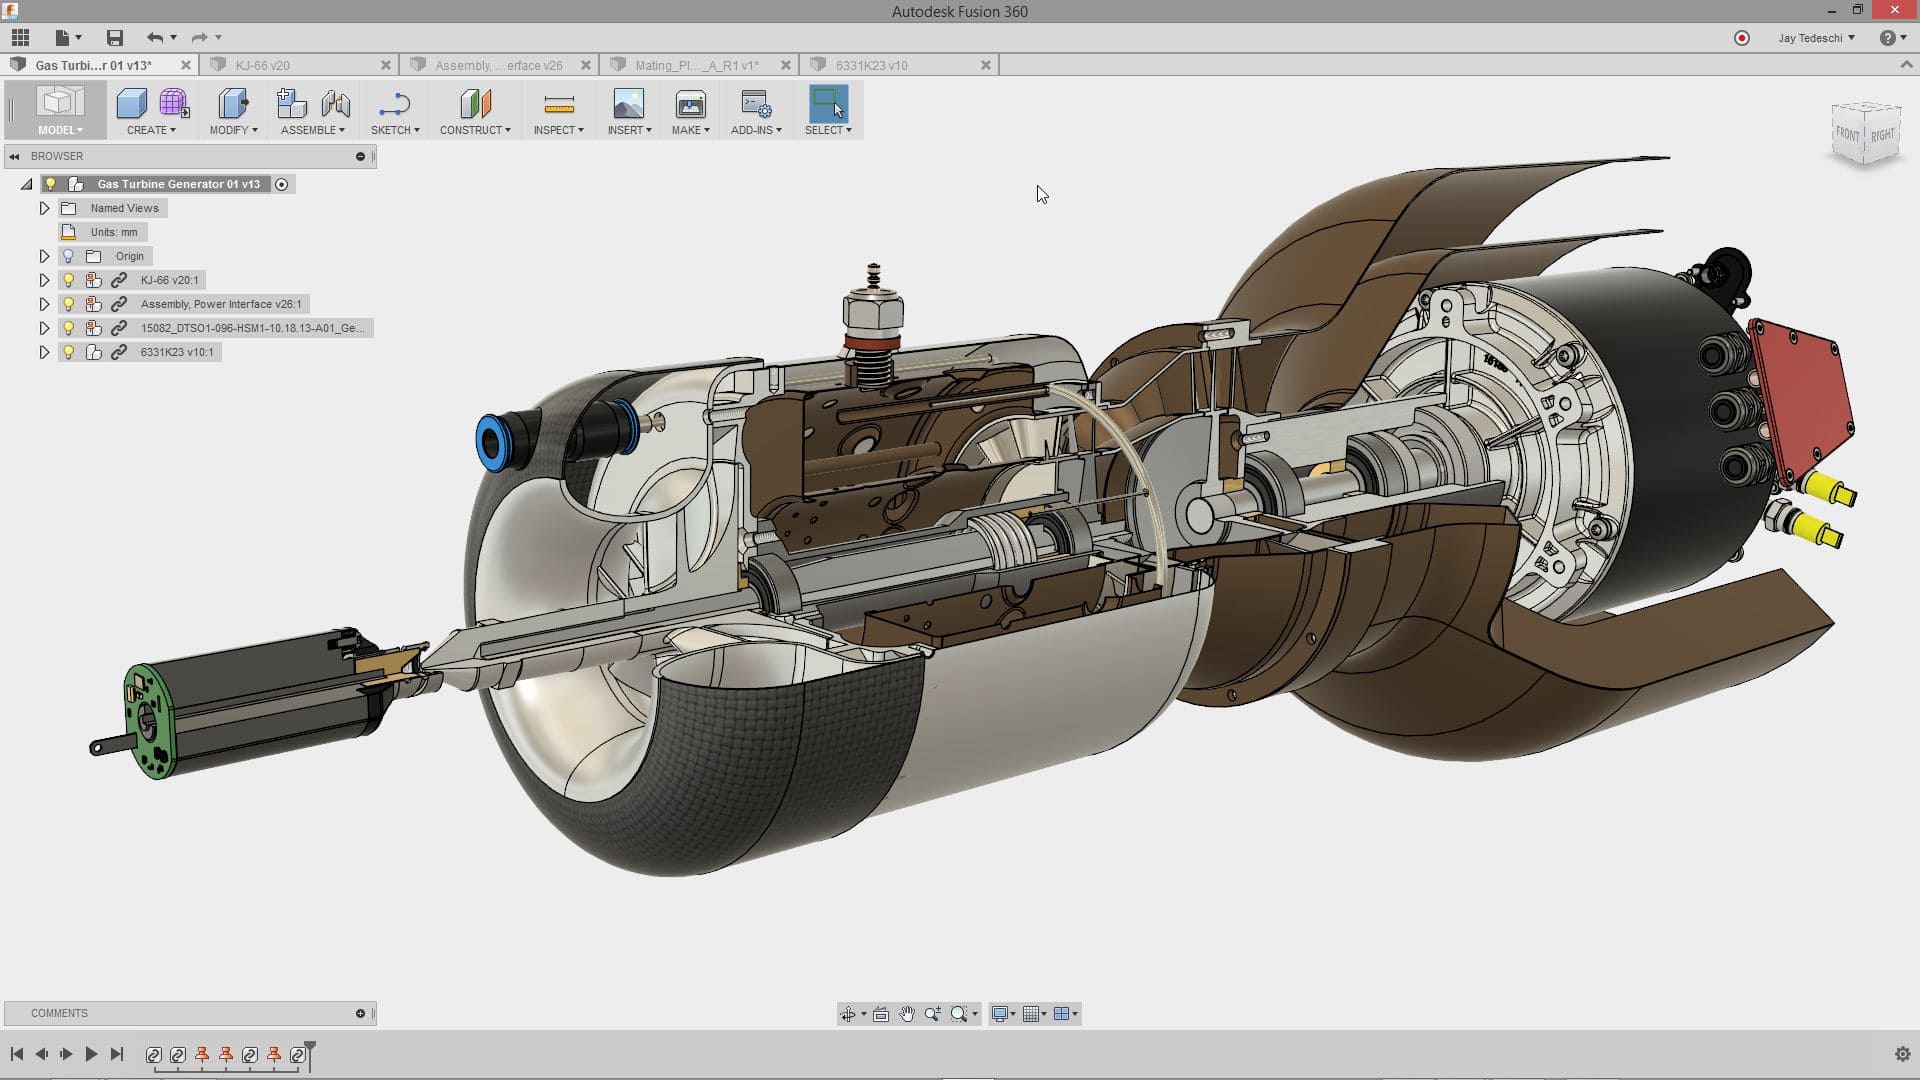
Task: Expand the Named Views folder
Action: pyautogui.click(x=44, y=208)
